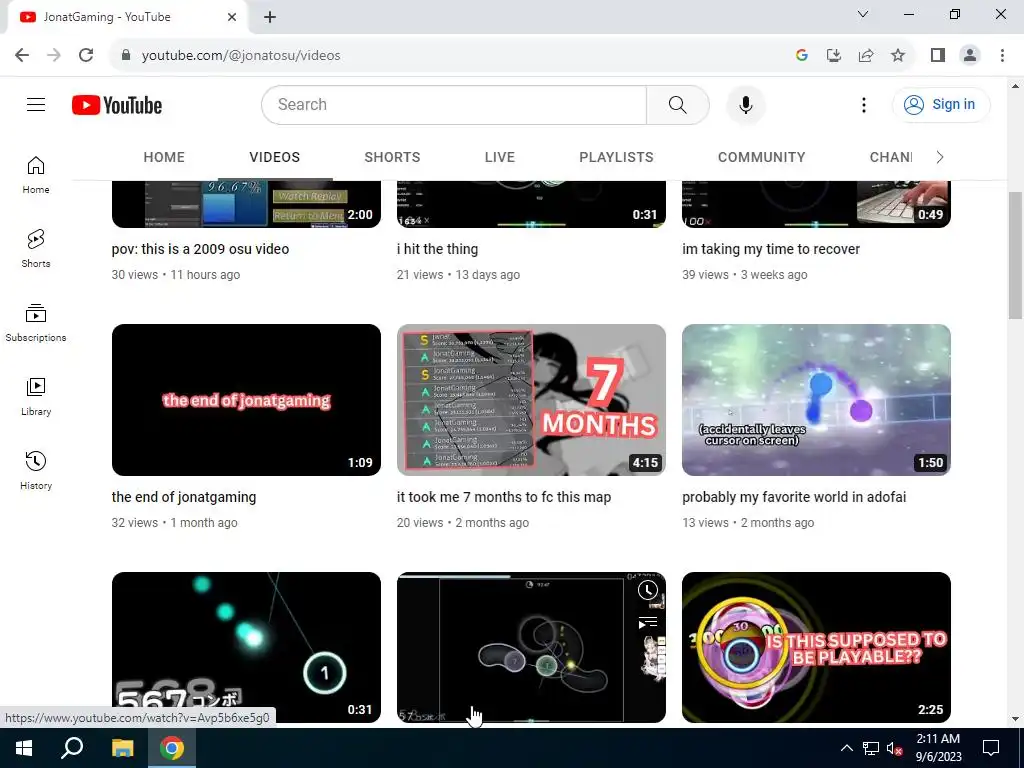Open the notification center icon
Screen dimensions: 1024x768
pyautogui.click(x=991, y=748)
